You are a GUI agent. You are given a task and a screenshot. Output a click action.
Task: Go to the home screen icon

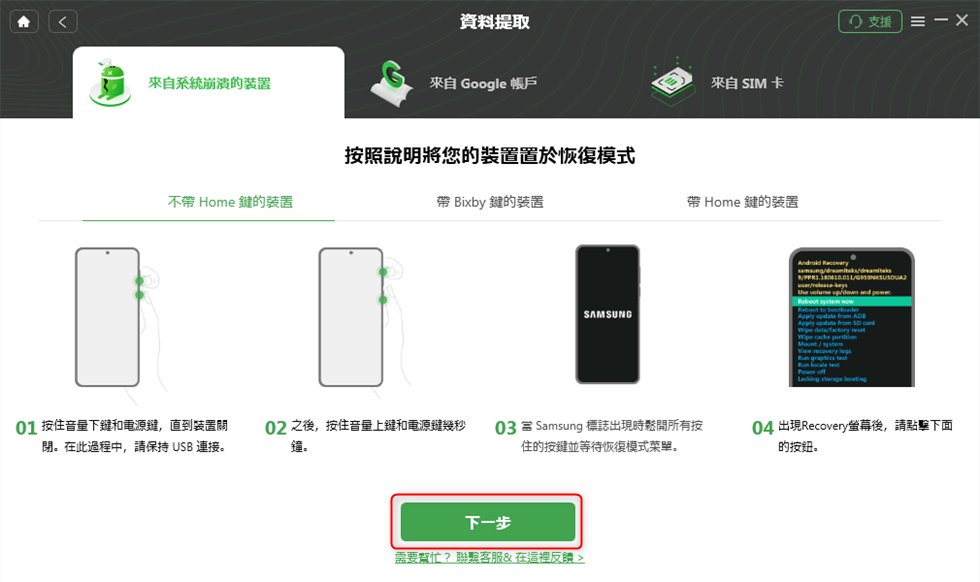point(24,22)
